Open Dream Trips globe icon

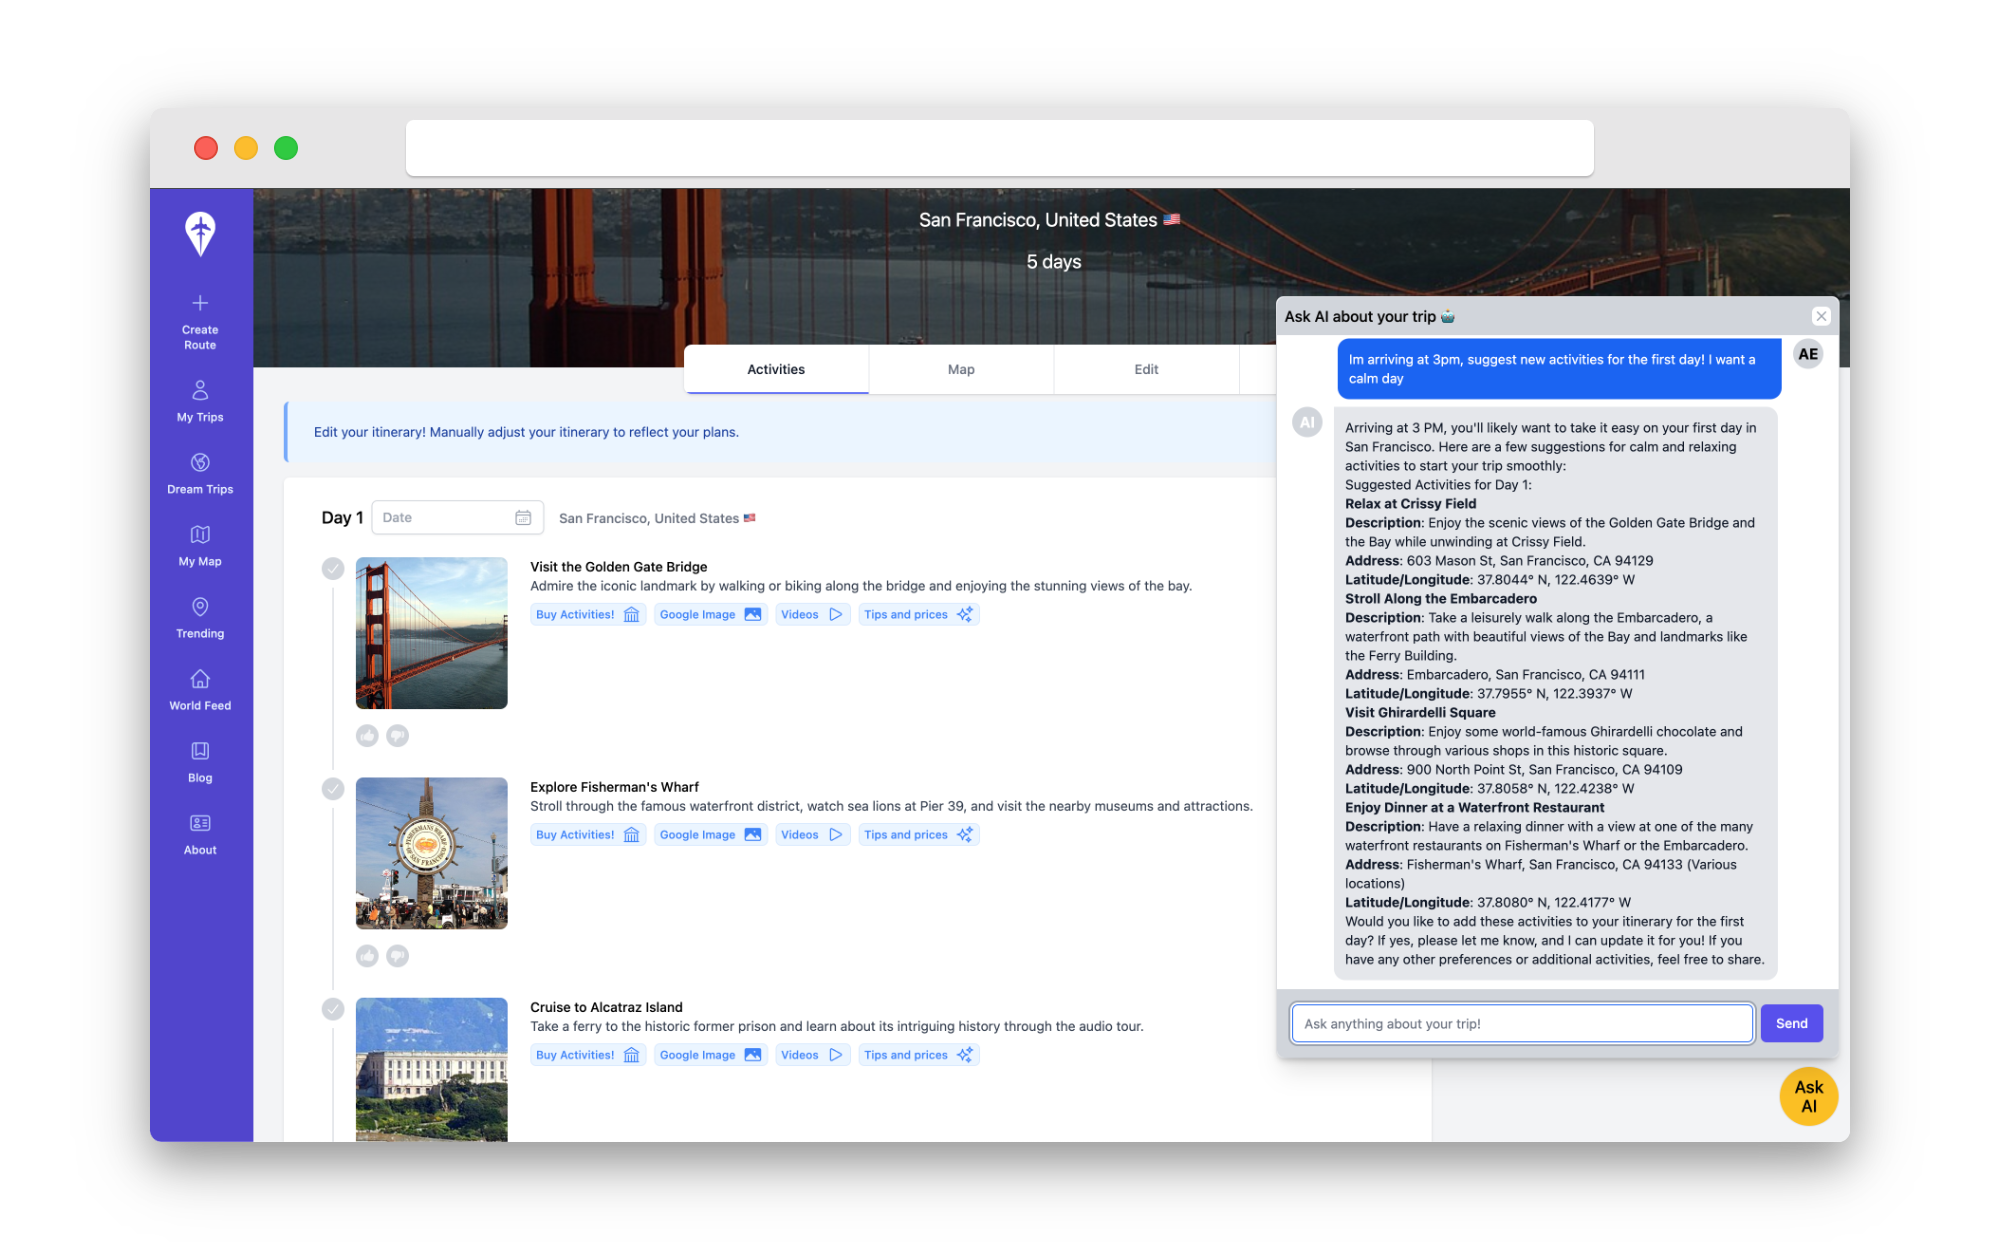click(x=200, y=462)
